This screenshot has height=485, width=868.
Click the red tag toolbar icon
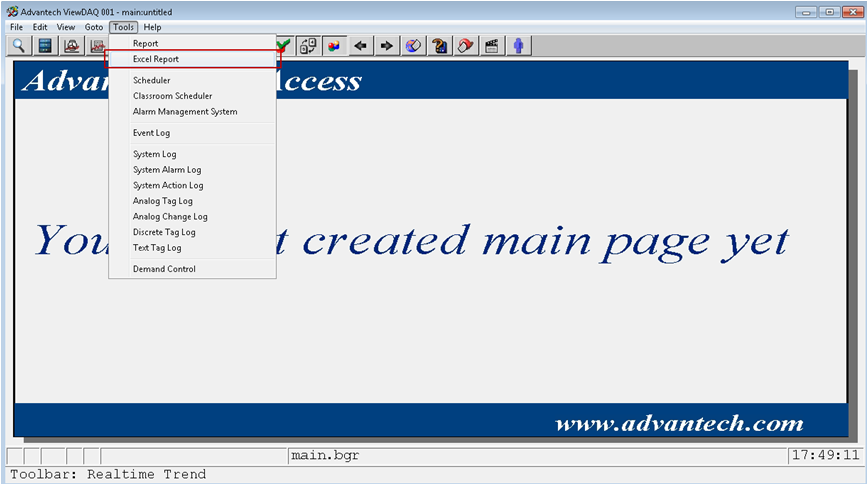tap(466, 46)
